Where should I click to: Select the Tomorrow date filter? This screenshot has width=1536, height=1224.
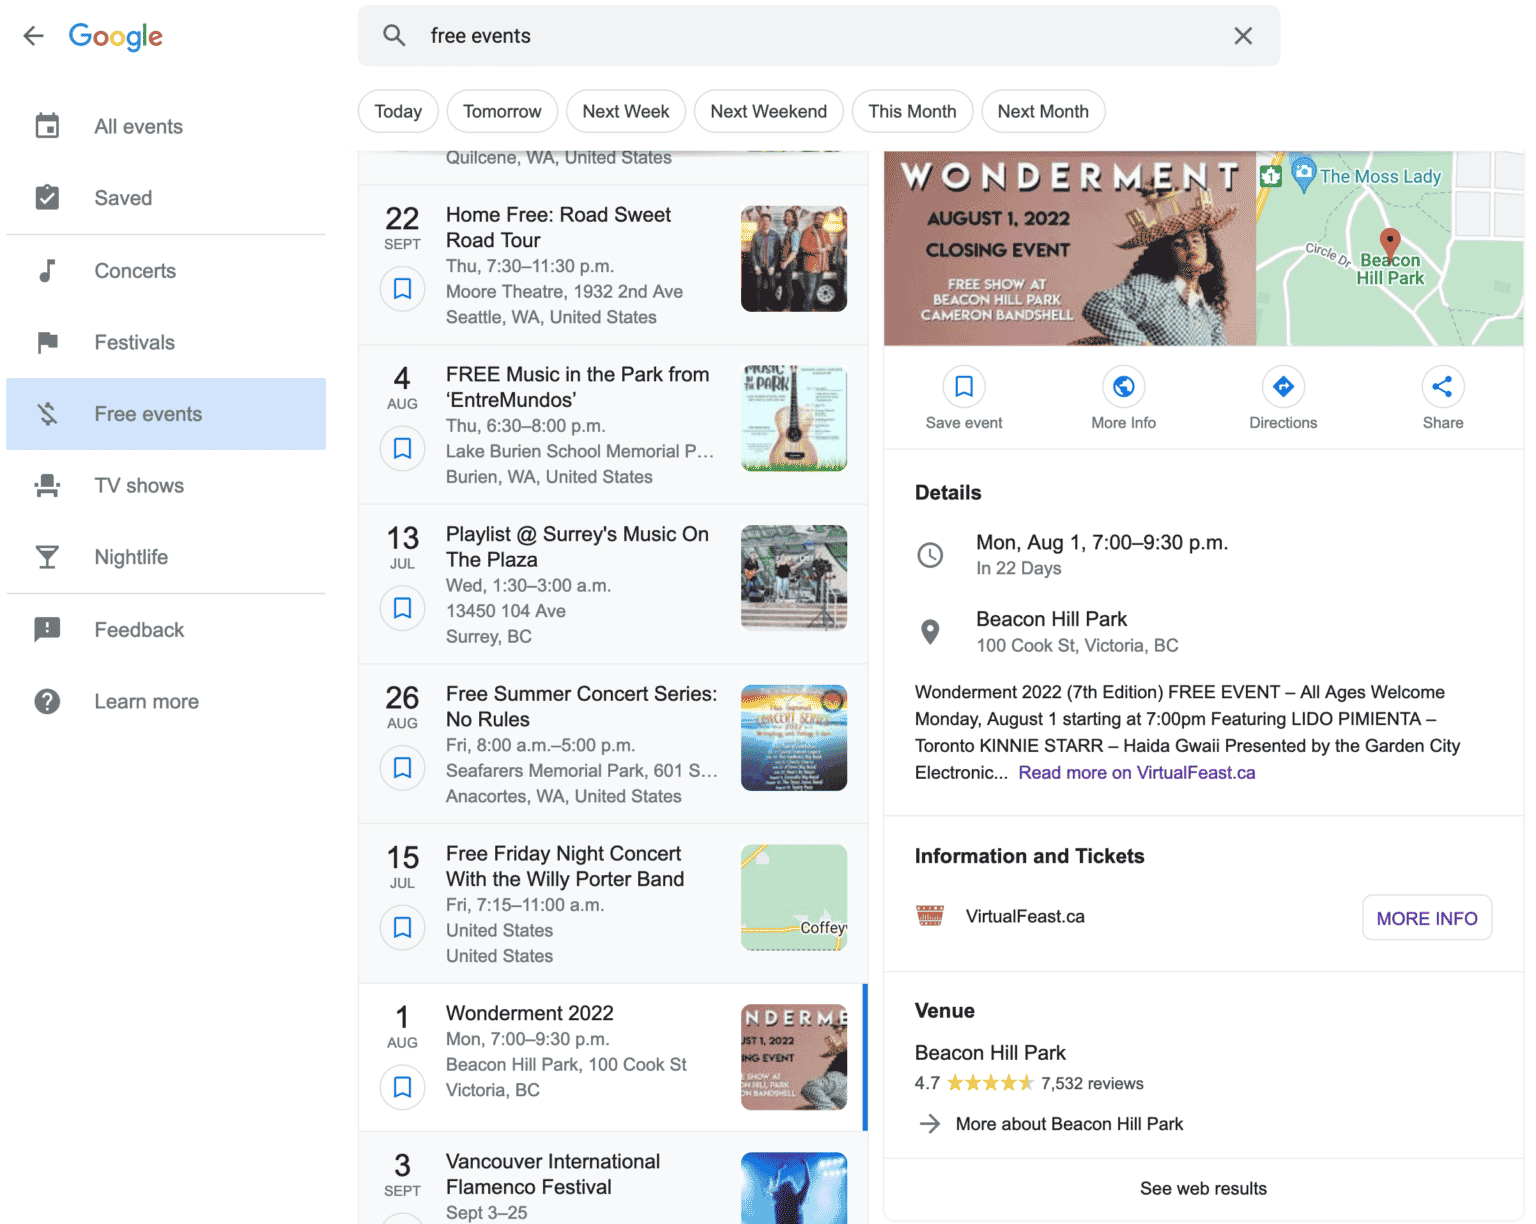pos(502,111)
